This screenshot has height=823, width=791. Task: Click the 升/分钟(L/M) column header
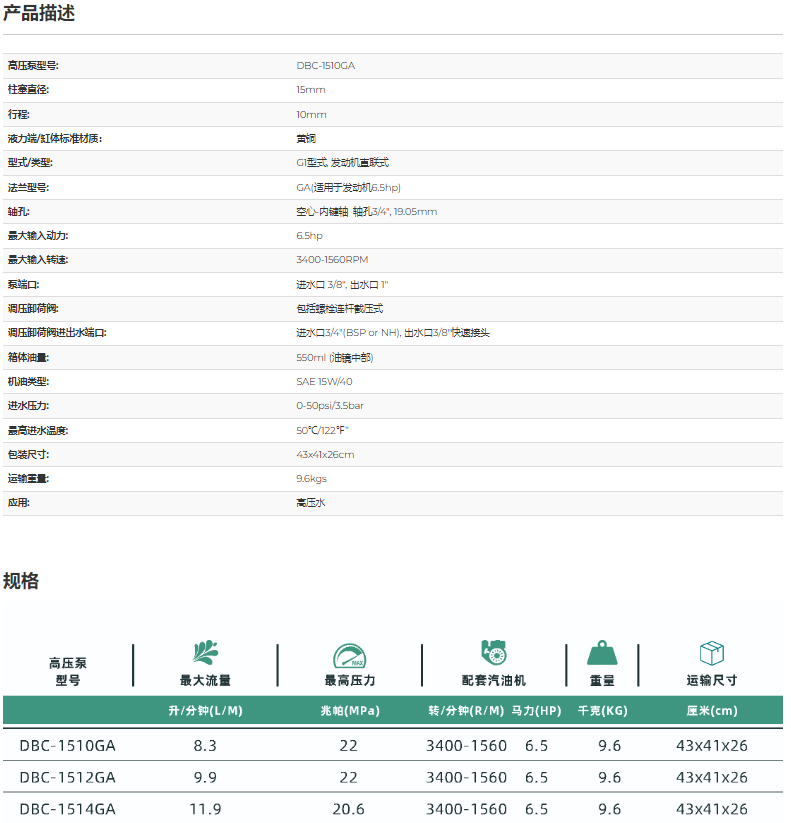tap(205, 711)
